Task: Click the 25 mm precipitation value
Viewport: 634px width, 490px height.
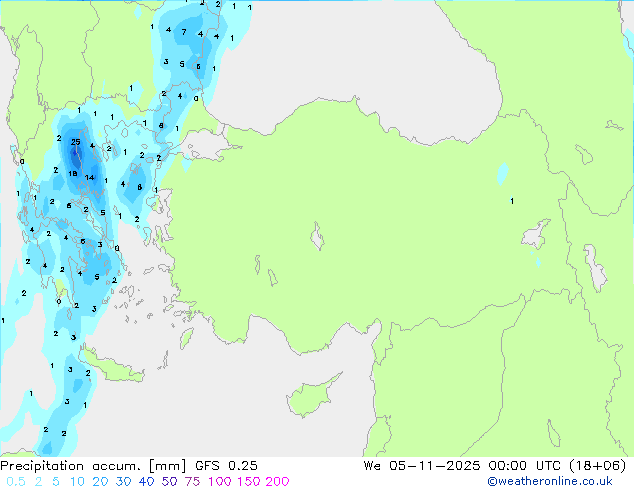Action: (x=76, y=142)
